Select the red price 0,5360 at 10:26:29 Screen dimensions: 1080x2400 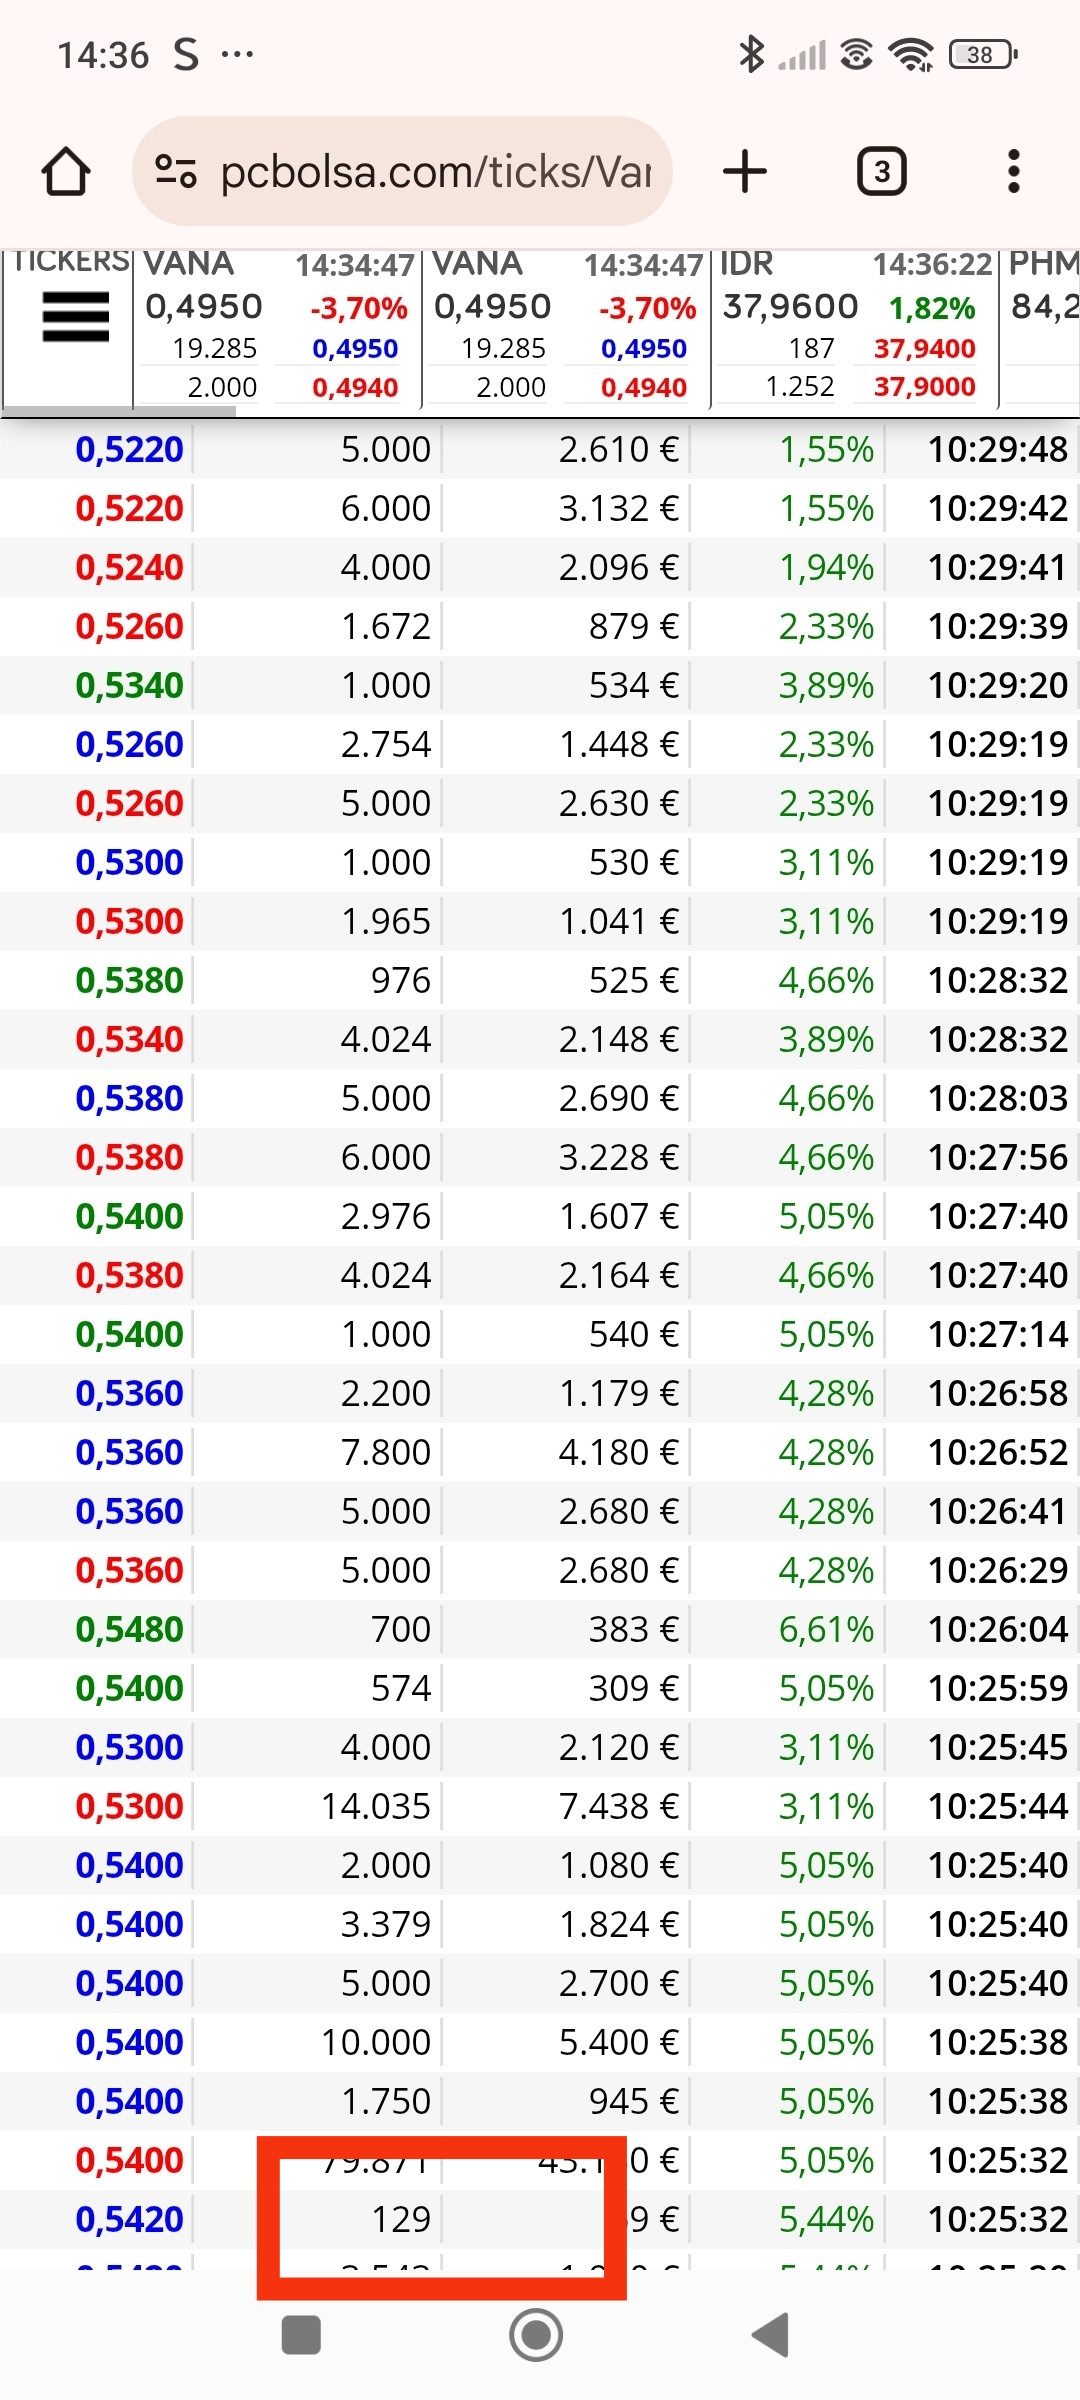129,1571
